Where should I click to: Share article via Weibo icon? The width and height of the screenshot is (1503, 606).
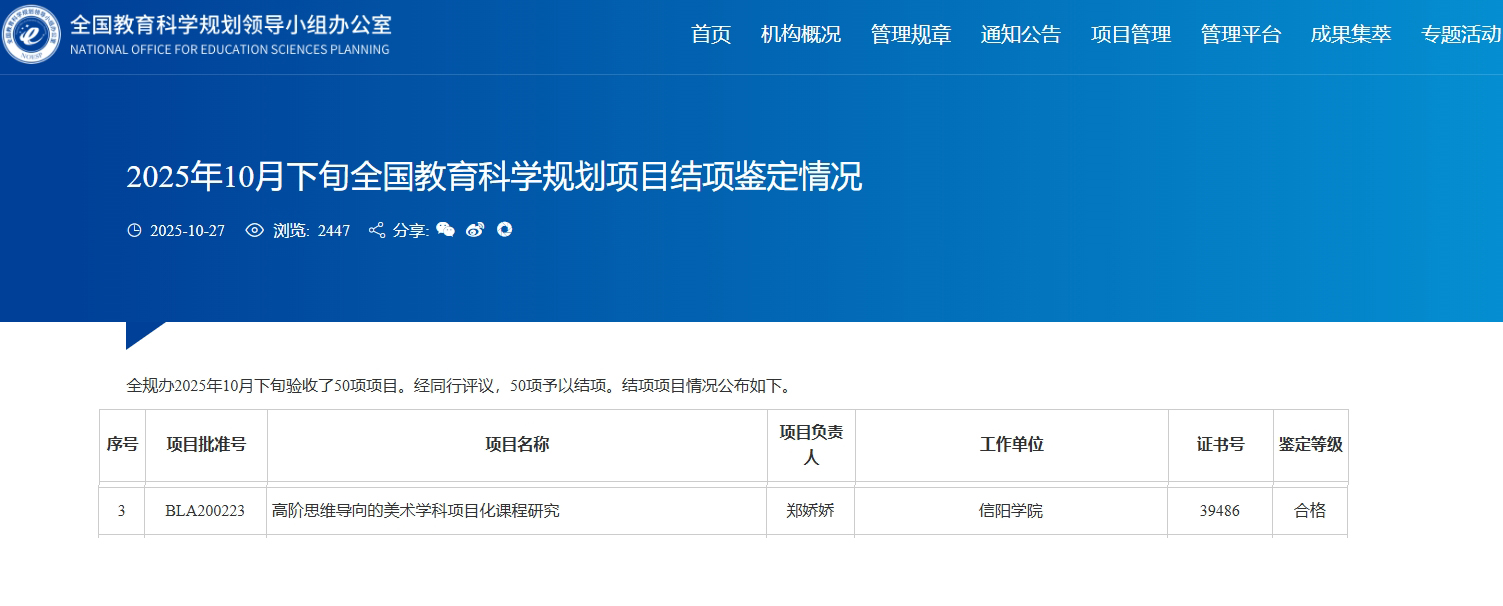pos(475,230)
